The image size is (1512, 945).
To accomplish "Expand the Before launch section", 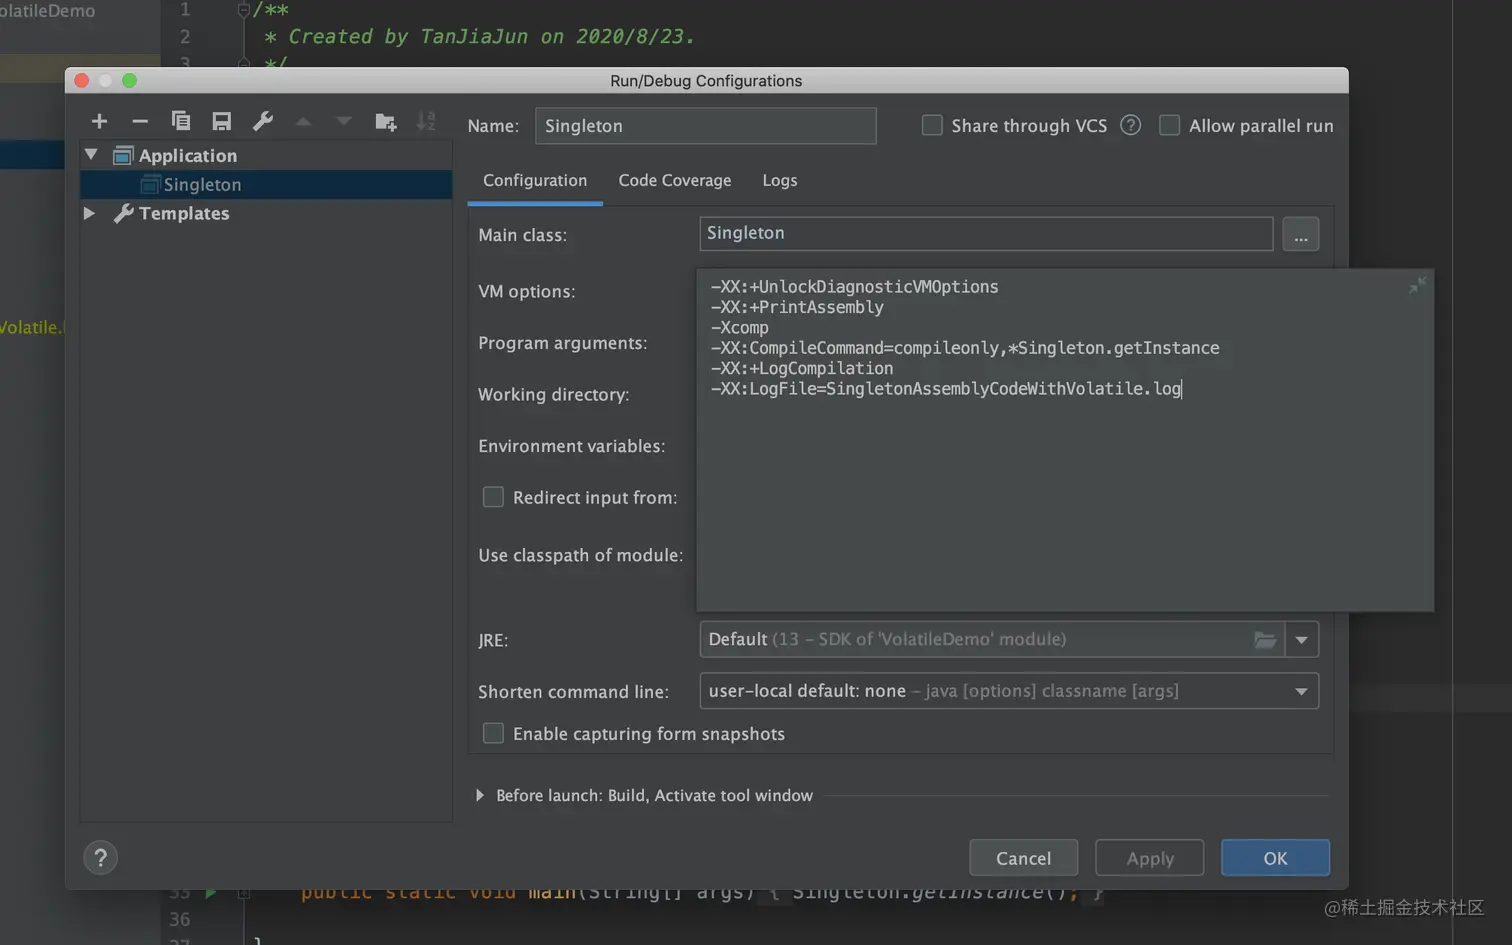I will tap(480, 795).
